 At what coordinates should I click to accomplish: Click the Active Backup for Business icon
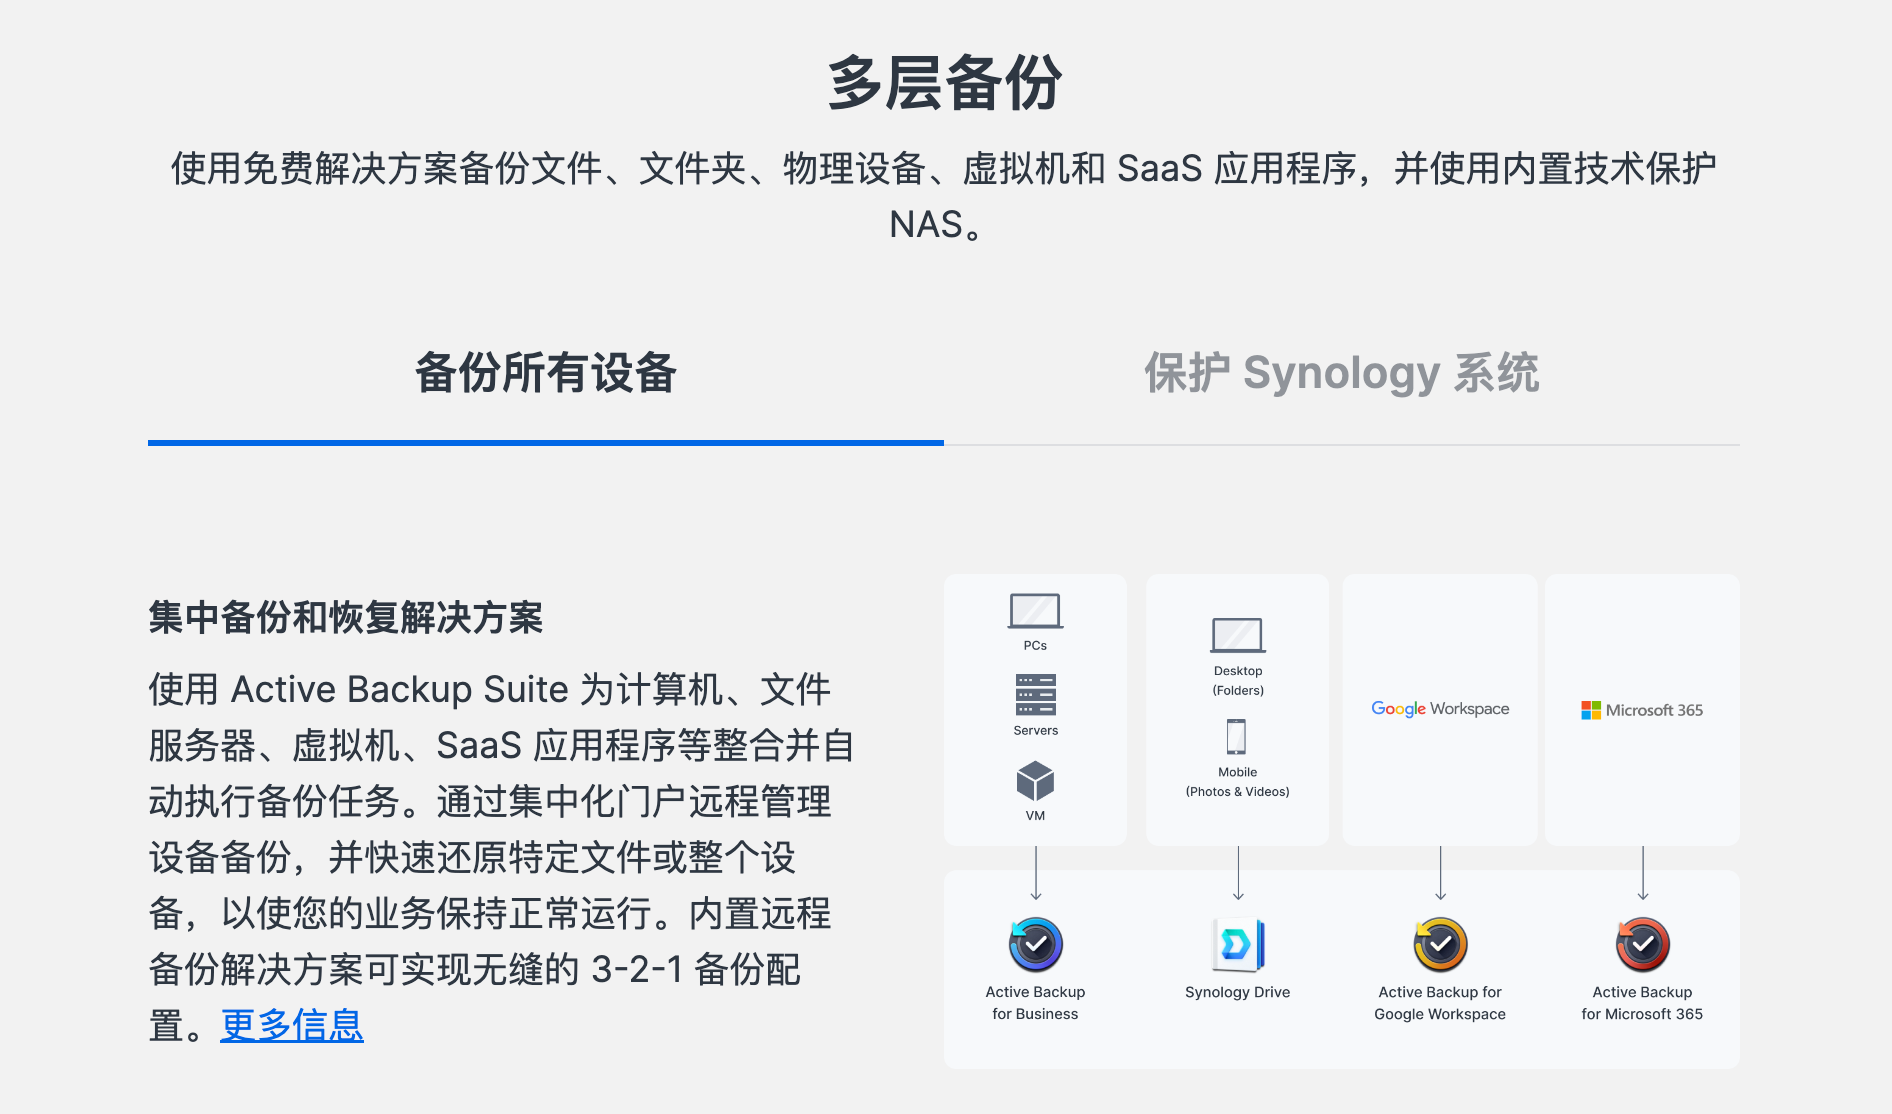(1035, 944)
